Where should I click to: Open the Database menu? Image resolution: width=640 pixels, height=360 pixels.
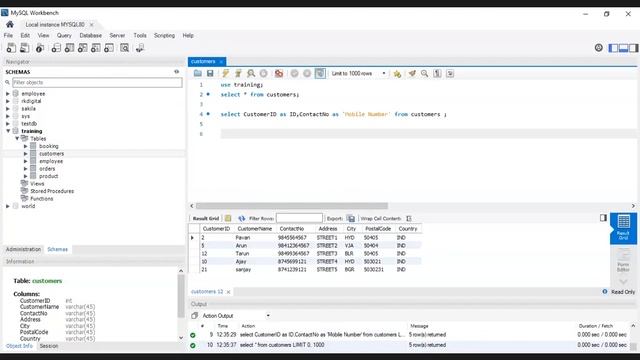point(91,36)
